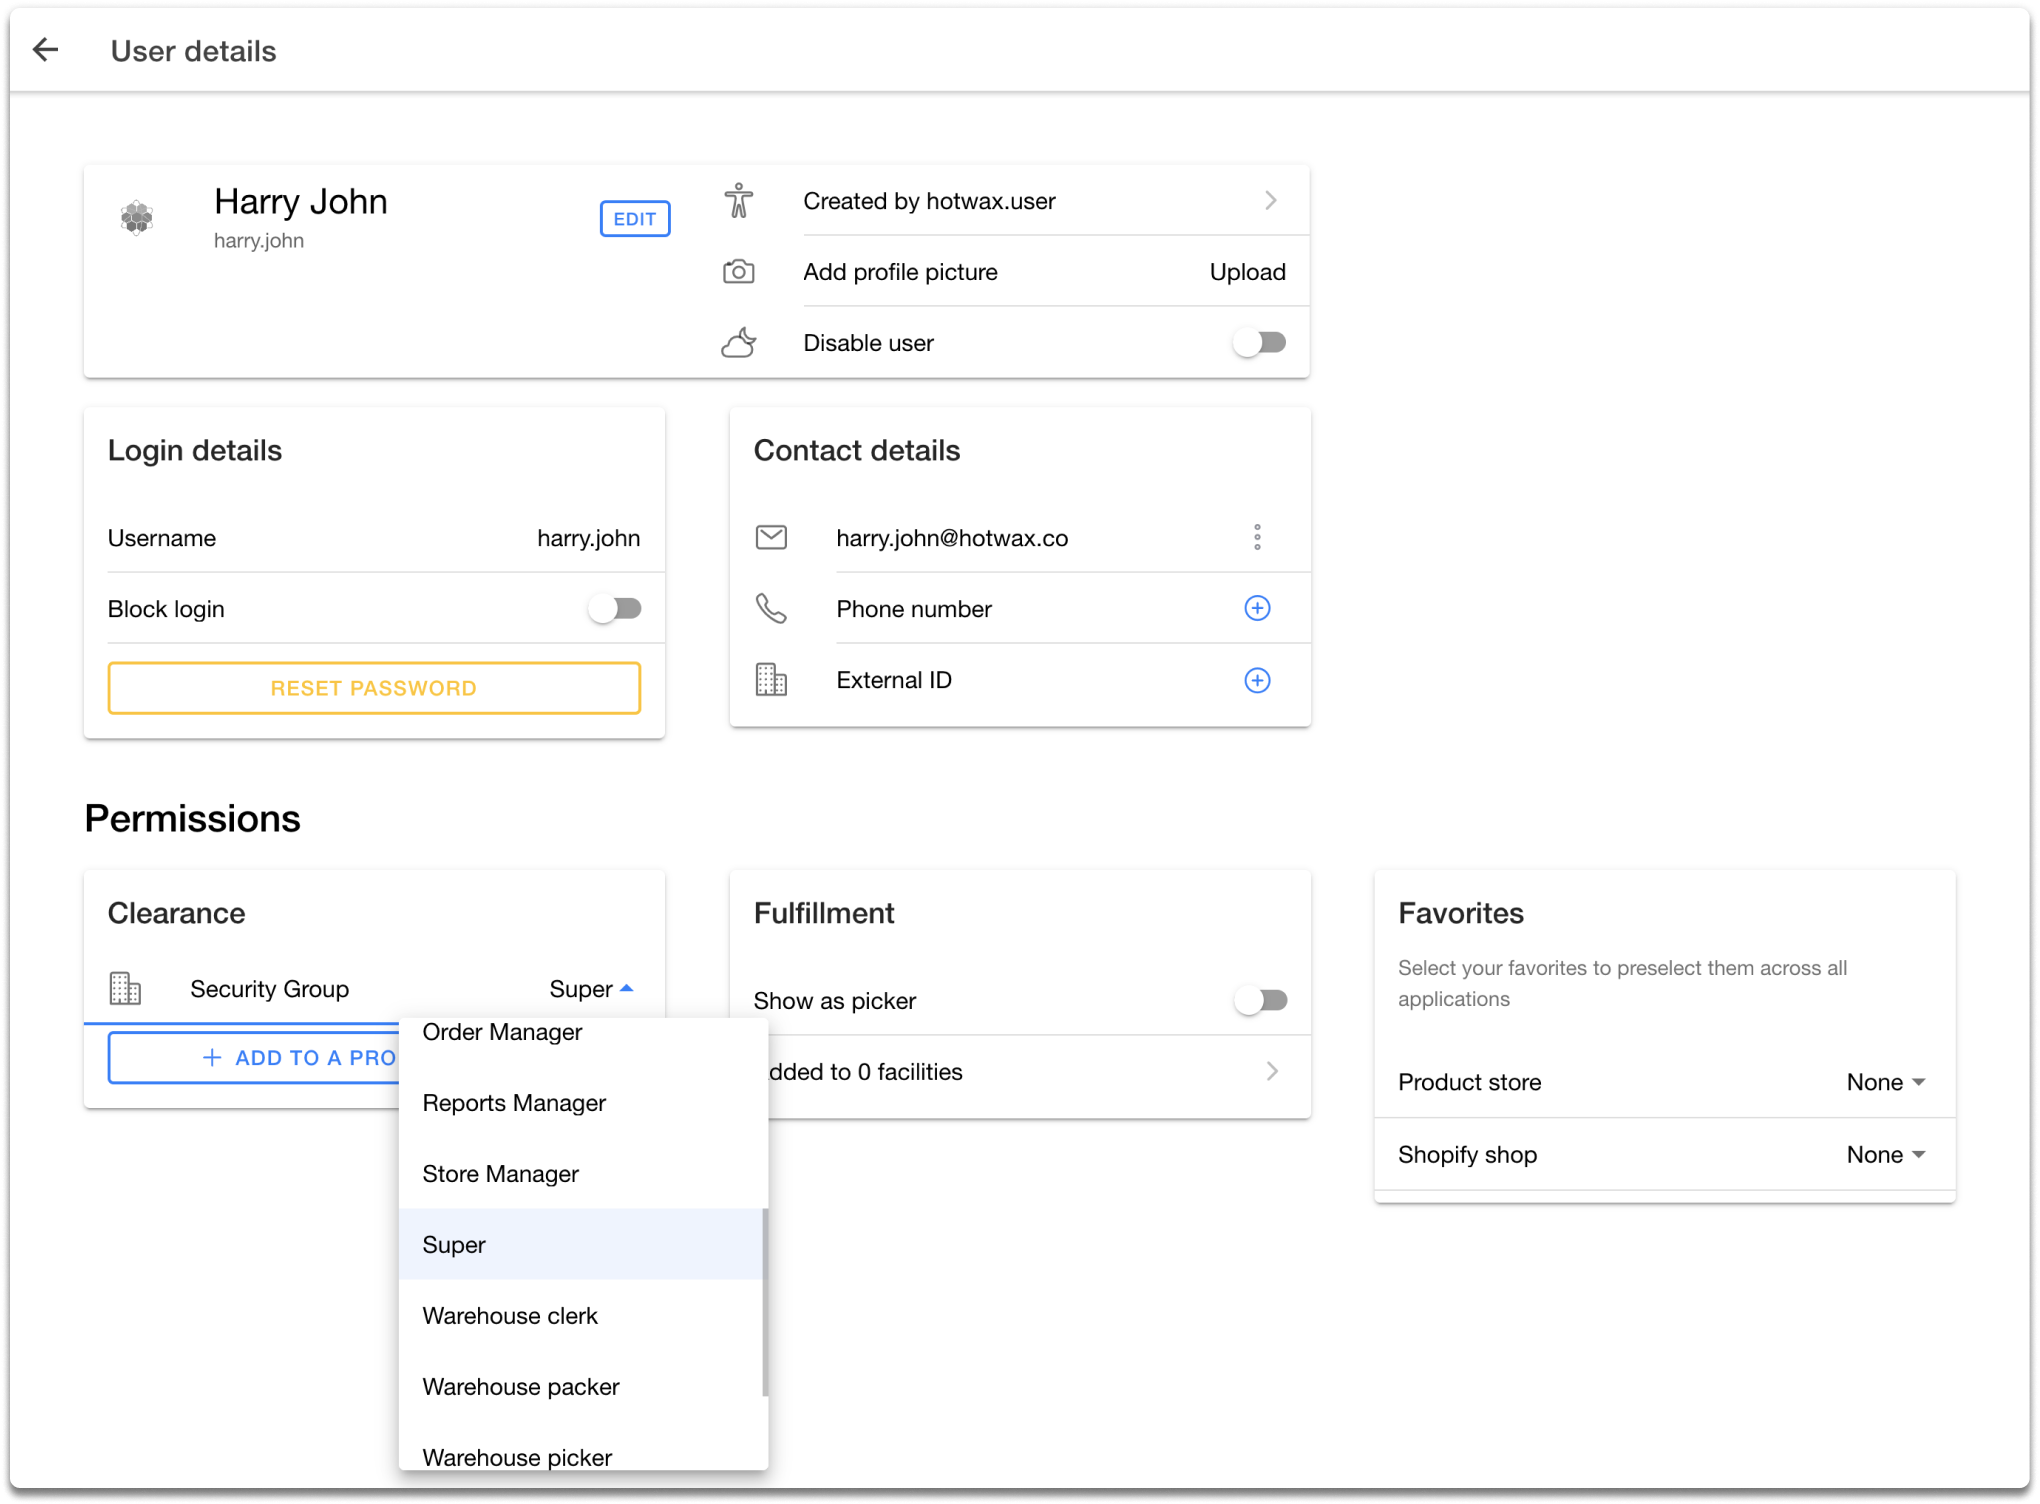Click plus icon to add phone number
2040x1504 pixels.
point(1257,608)
